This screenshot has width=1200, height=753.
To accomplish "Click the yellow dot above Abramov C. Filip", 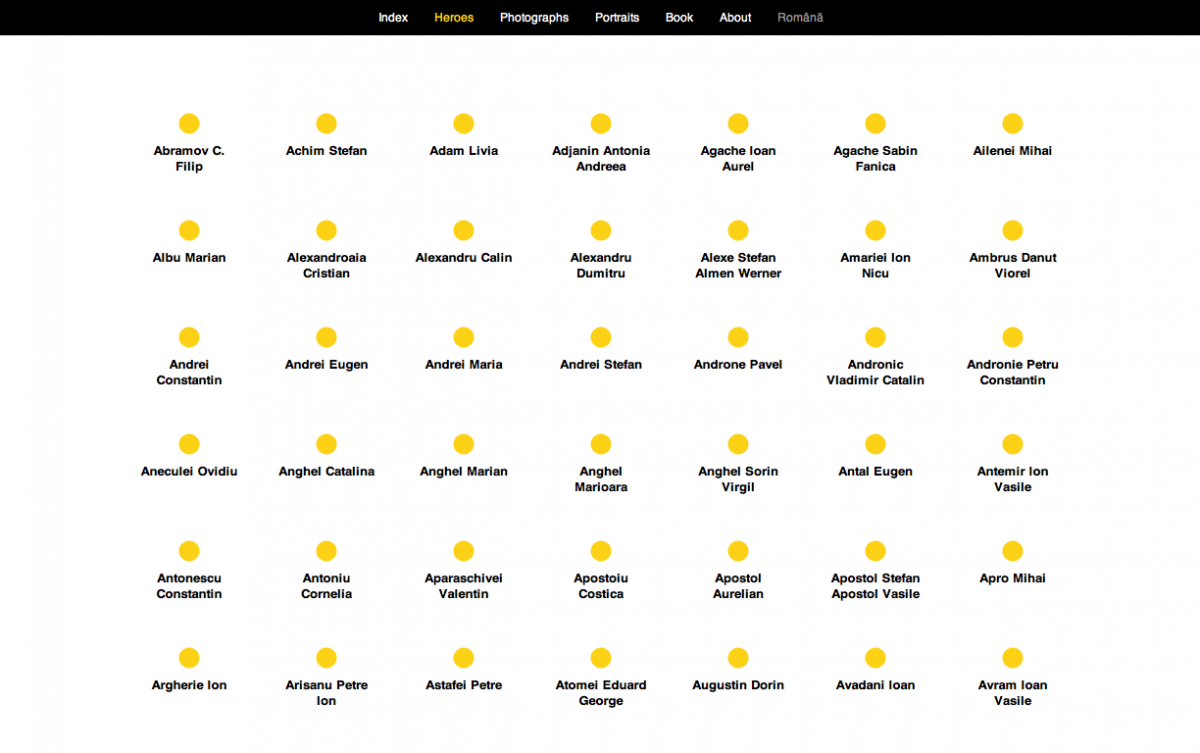I will click(189, 123).
